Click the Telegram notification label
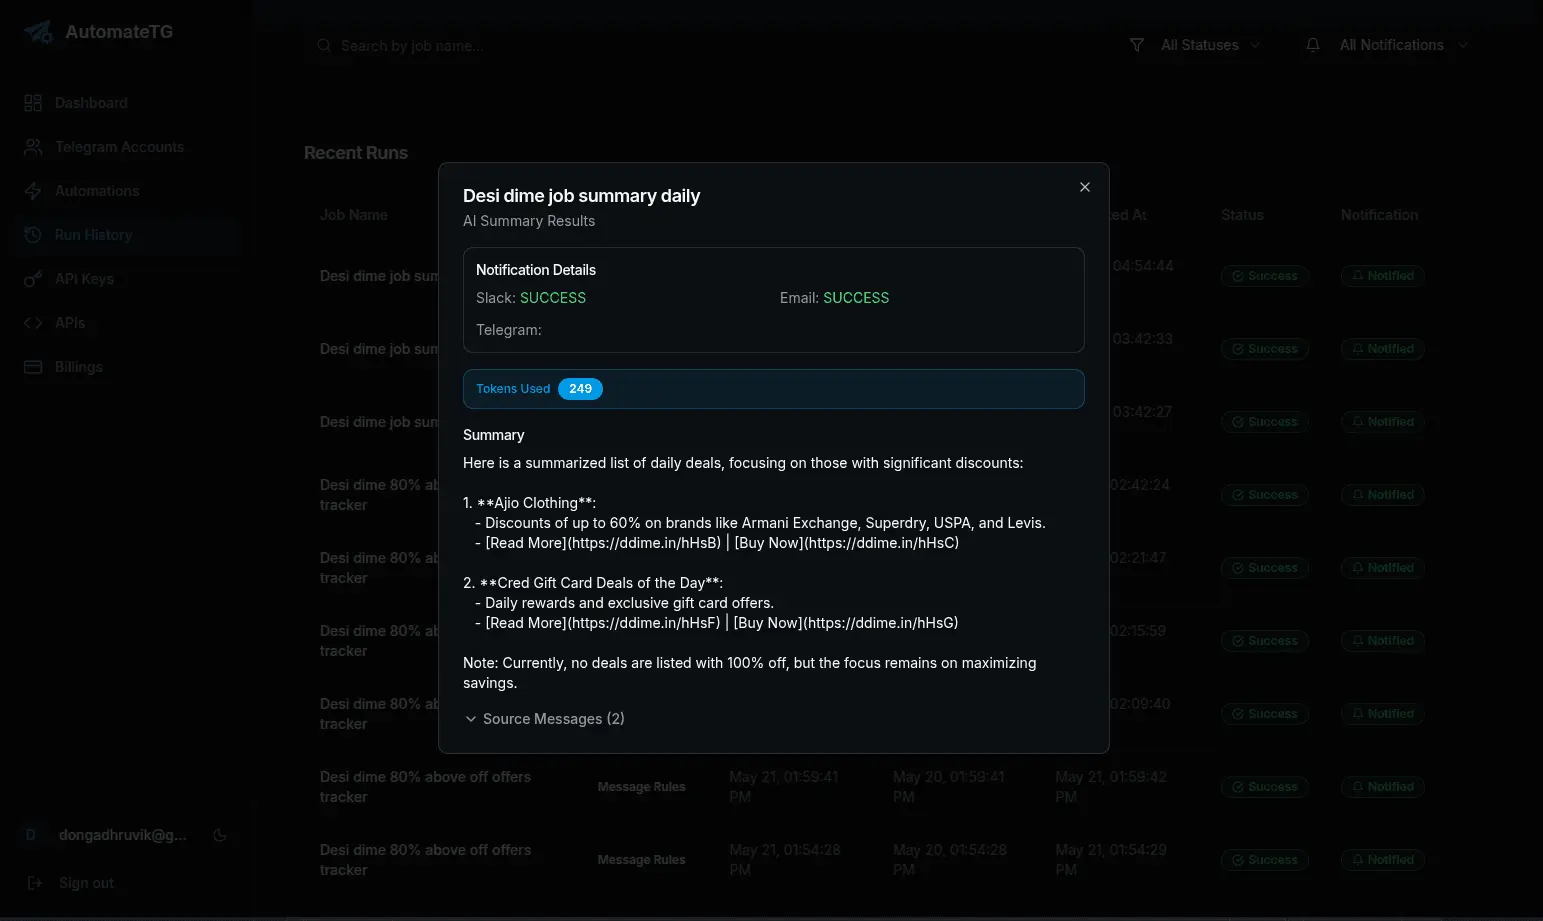Viewport: 1543px width, 921px height. 509,330
